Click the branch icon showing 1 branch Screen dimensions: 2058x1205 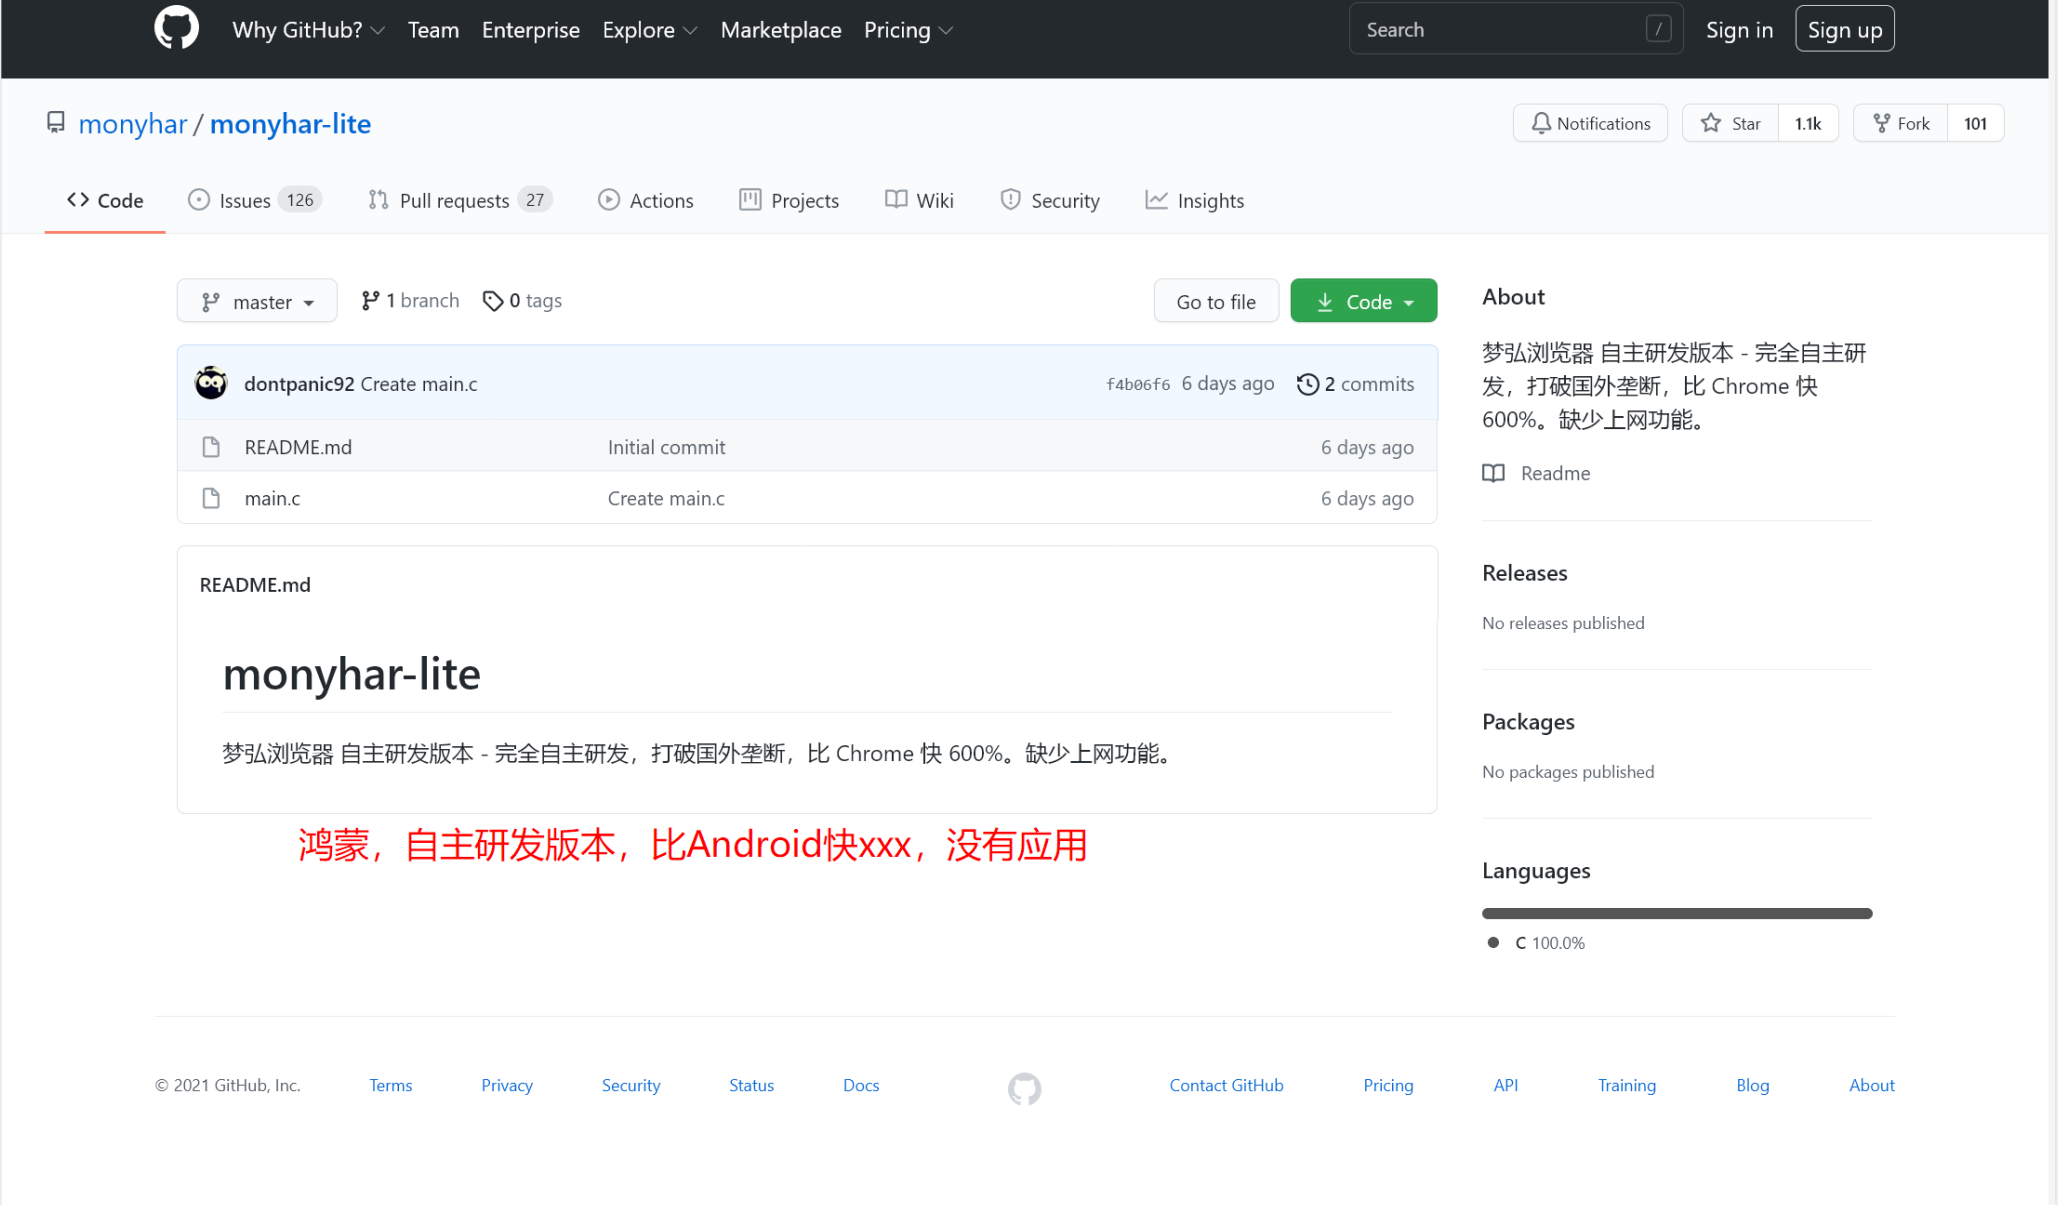point(370,300)
